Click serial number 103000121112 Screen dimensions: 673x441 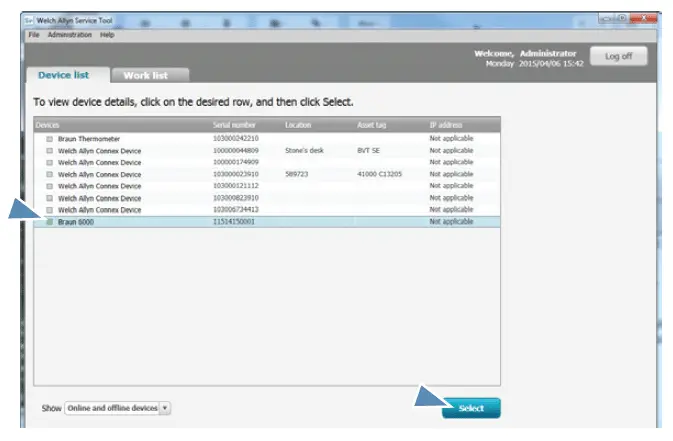point(236,186)
